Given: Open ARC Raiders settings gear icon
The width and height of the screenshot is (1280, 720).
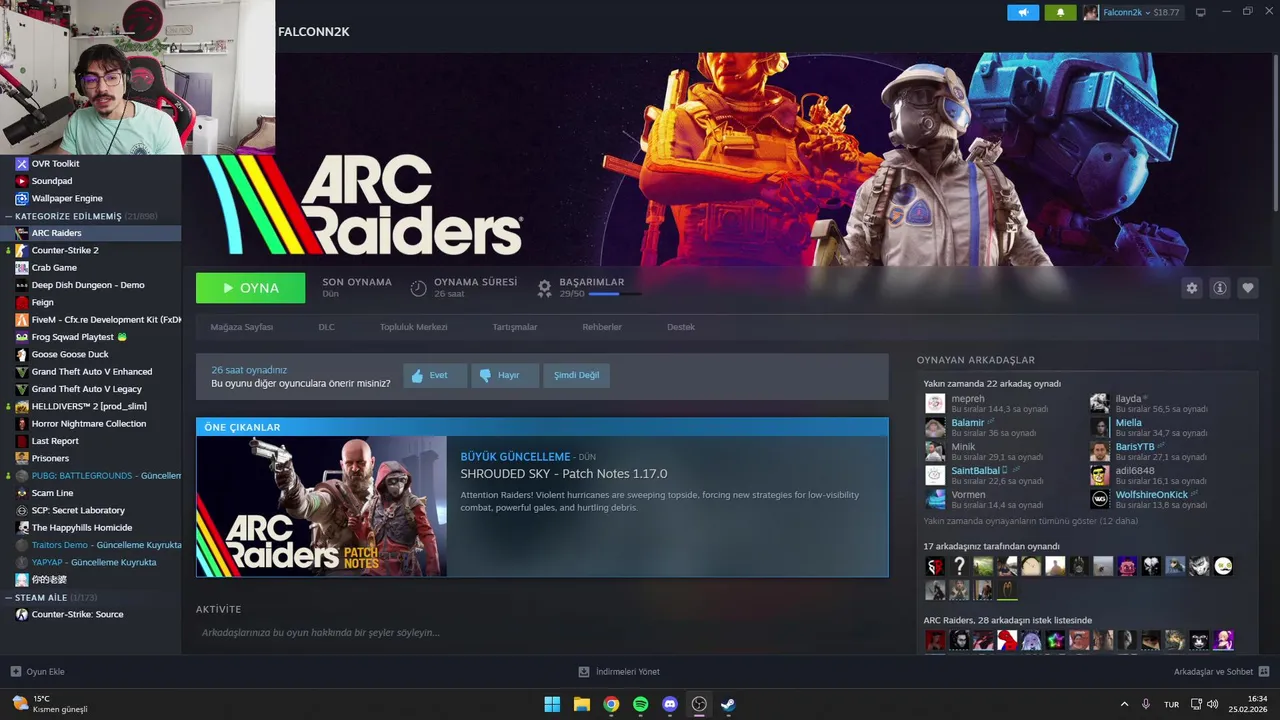Looking at the screenshot, I should pos(1191,288).
